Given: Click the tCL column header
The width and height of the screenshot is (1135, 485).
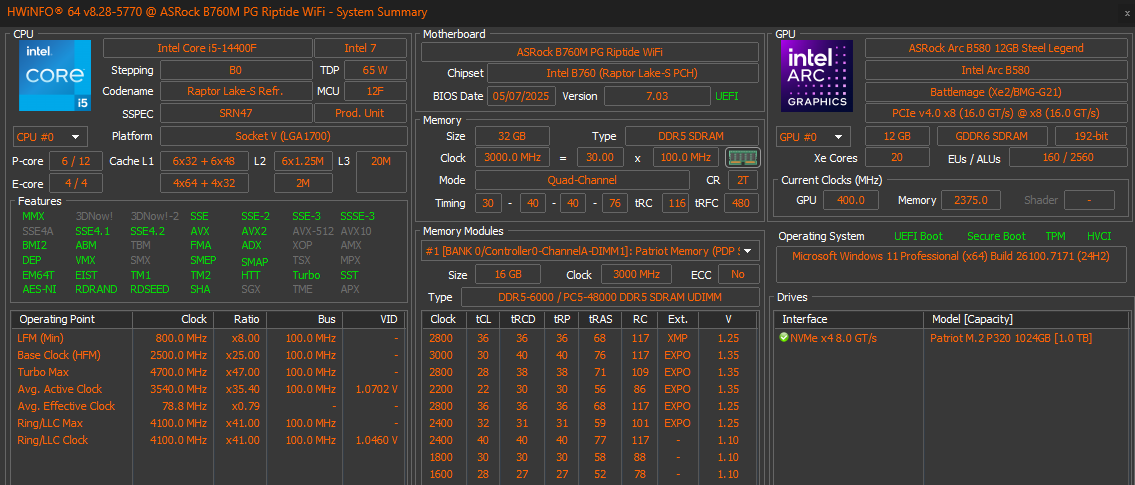Looking at the screenshot, I should (482, 319).
